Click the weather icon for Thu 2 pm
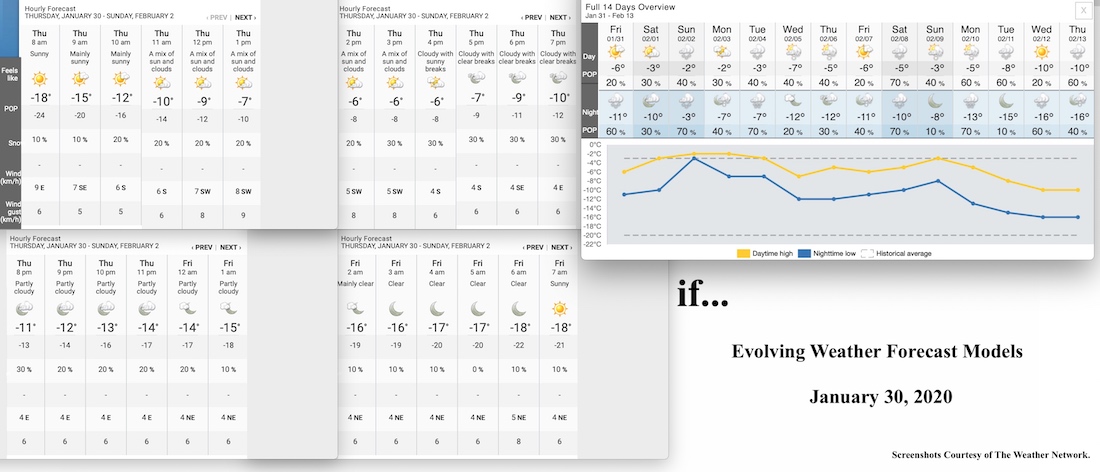Screen dimensions: 1100x472 coord(354,83)
